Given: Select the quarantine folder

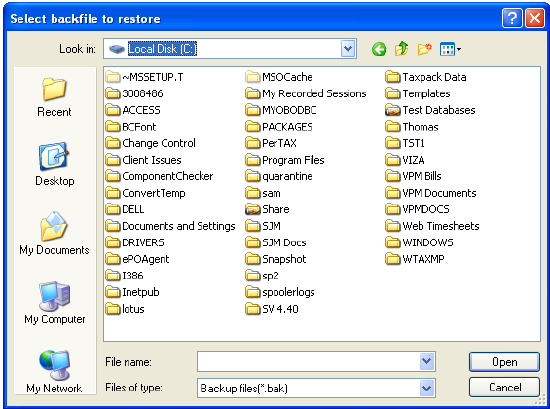Looking at the screenshot, I should coord(279,176).
